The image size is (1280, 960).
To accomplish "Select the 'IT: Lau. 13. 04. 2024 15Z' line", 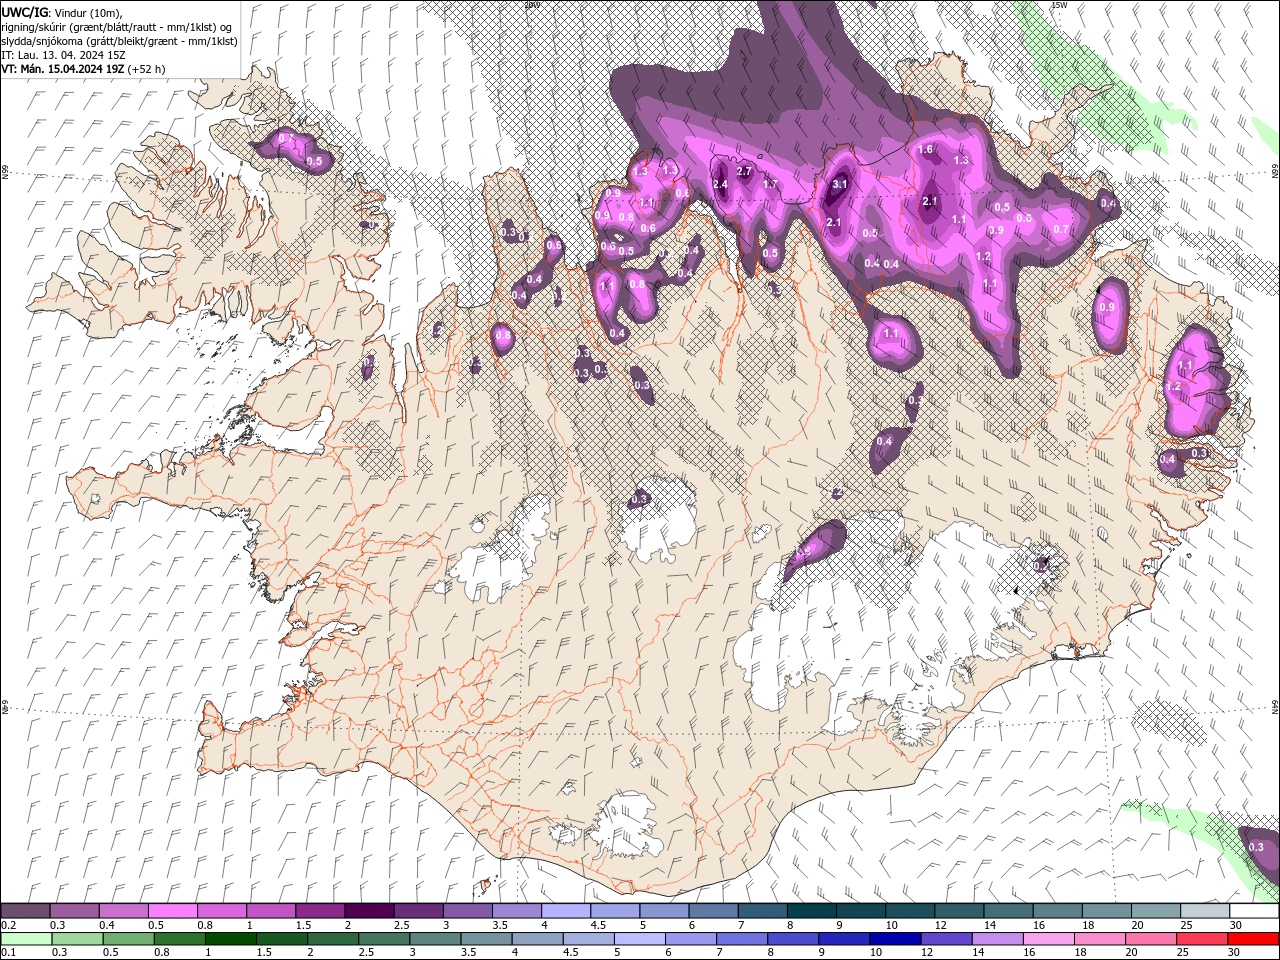I will pos(63,55).
